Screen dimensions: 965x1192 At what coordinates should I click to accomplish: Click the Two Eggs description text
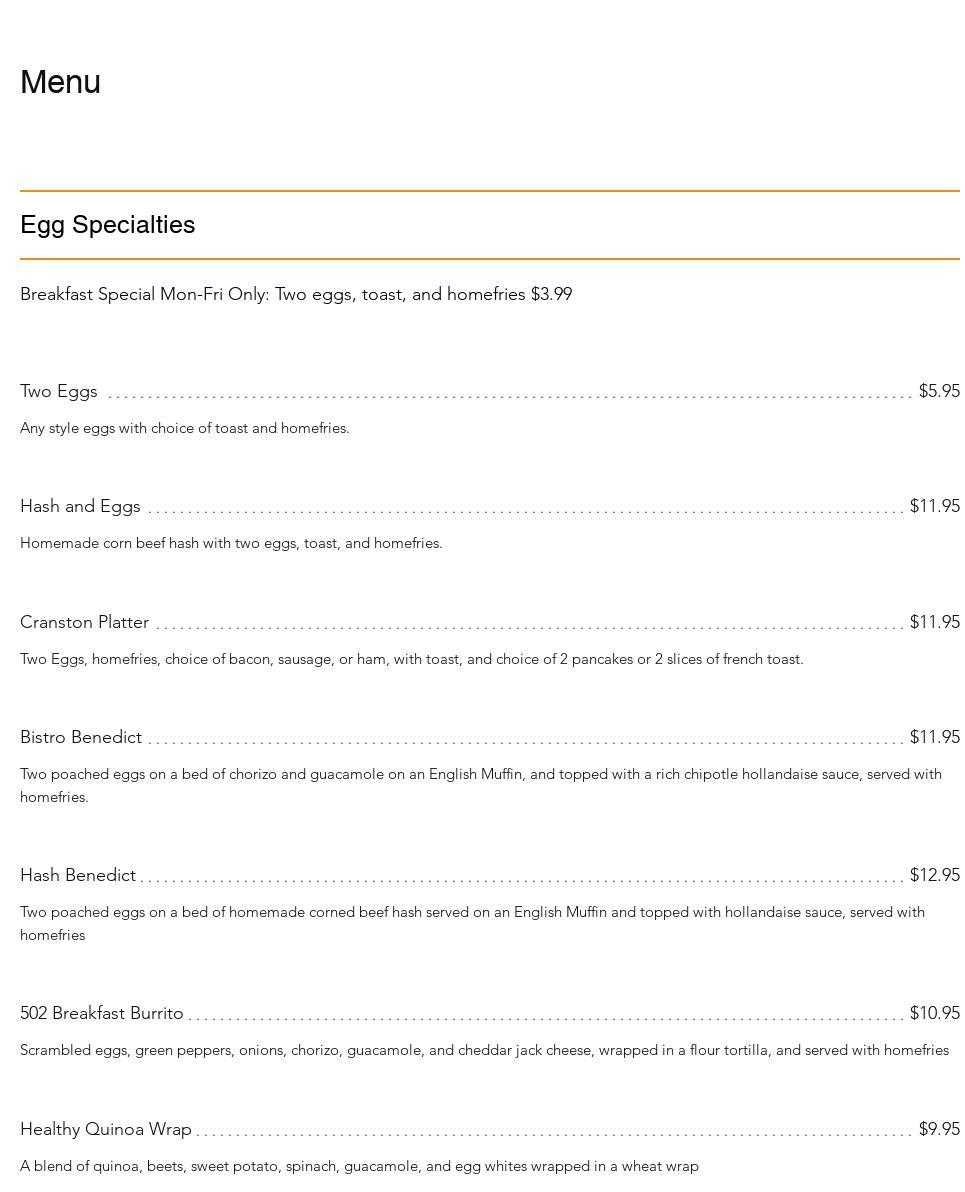point(184,428)
